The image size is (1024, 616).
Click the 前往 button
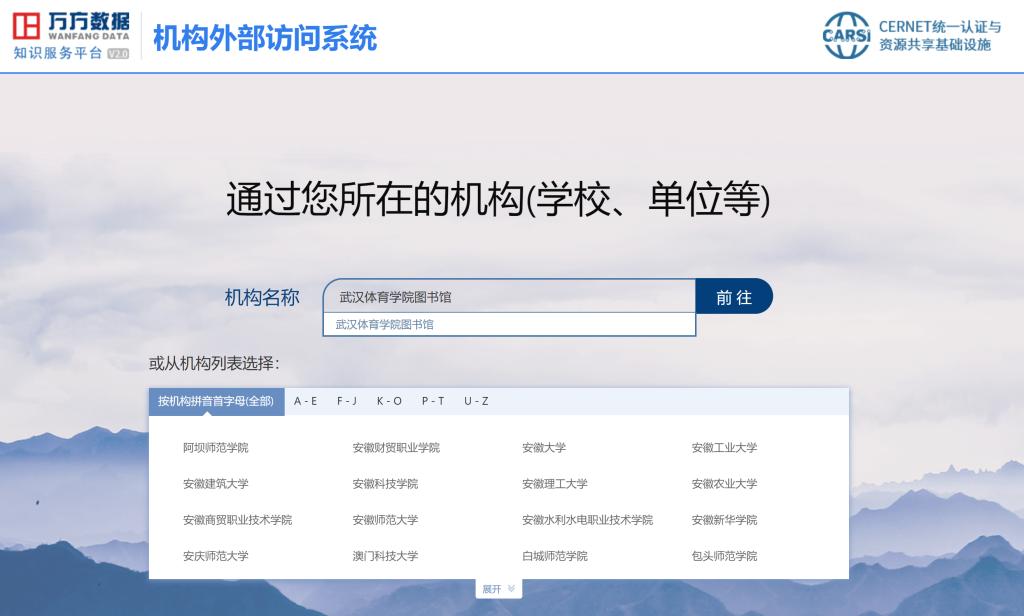click(734, 297)
